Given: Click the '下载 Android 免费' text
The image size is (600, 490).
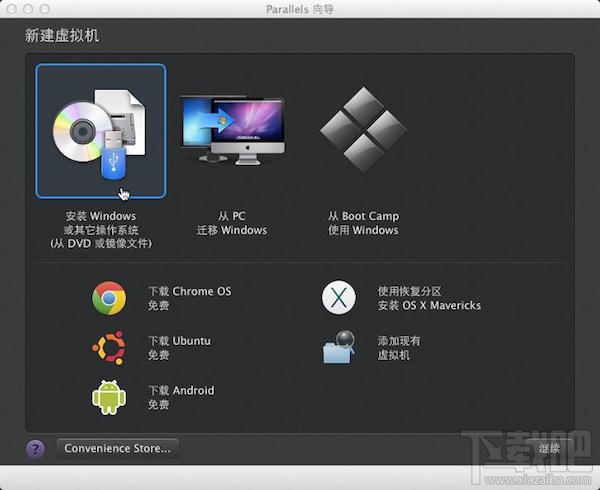Looking at the screenshot, I should (x=181, y=397).
